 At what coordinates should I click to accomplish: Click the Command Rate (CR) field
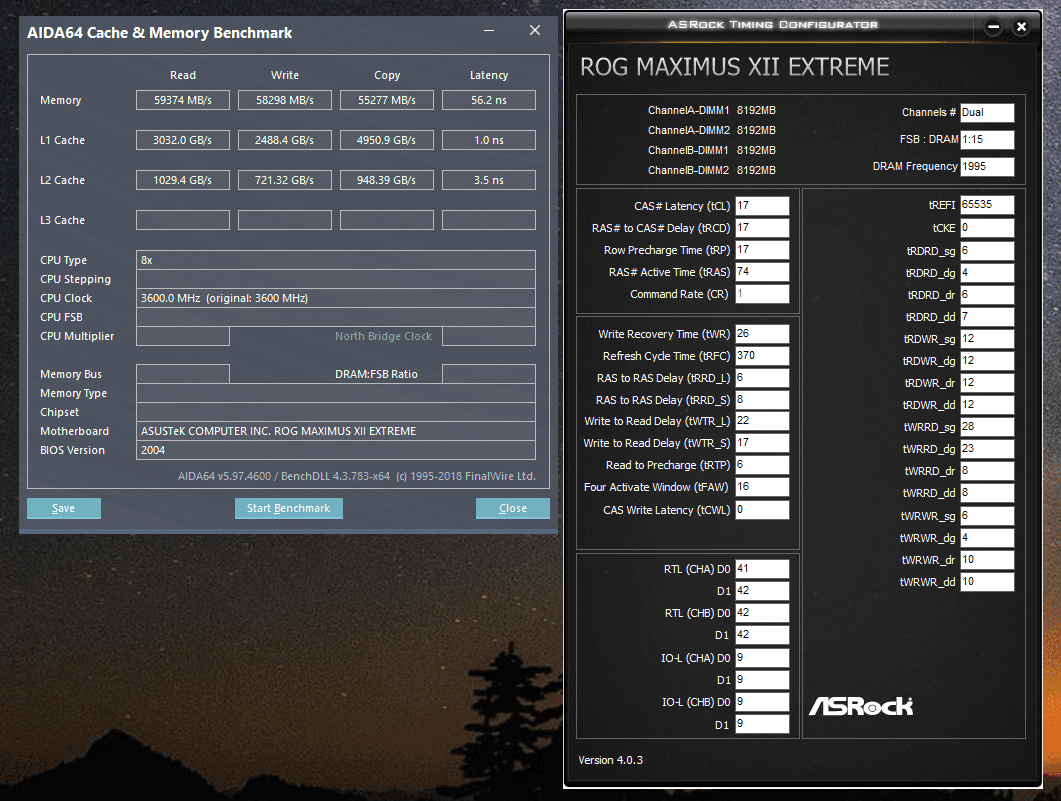(762, 294)
